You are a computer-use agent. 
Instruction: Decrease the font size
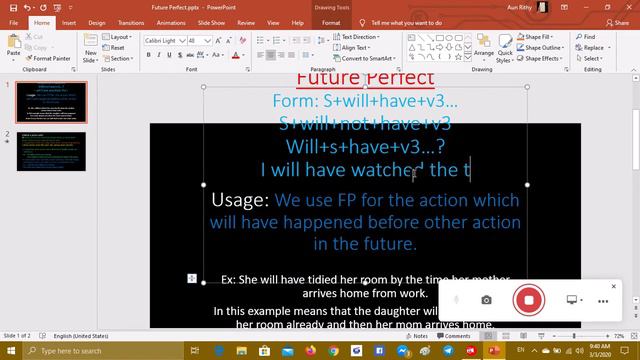(229, 40)
